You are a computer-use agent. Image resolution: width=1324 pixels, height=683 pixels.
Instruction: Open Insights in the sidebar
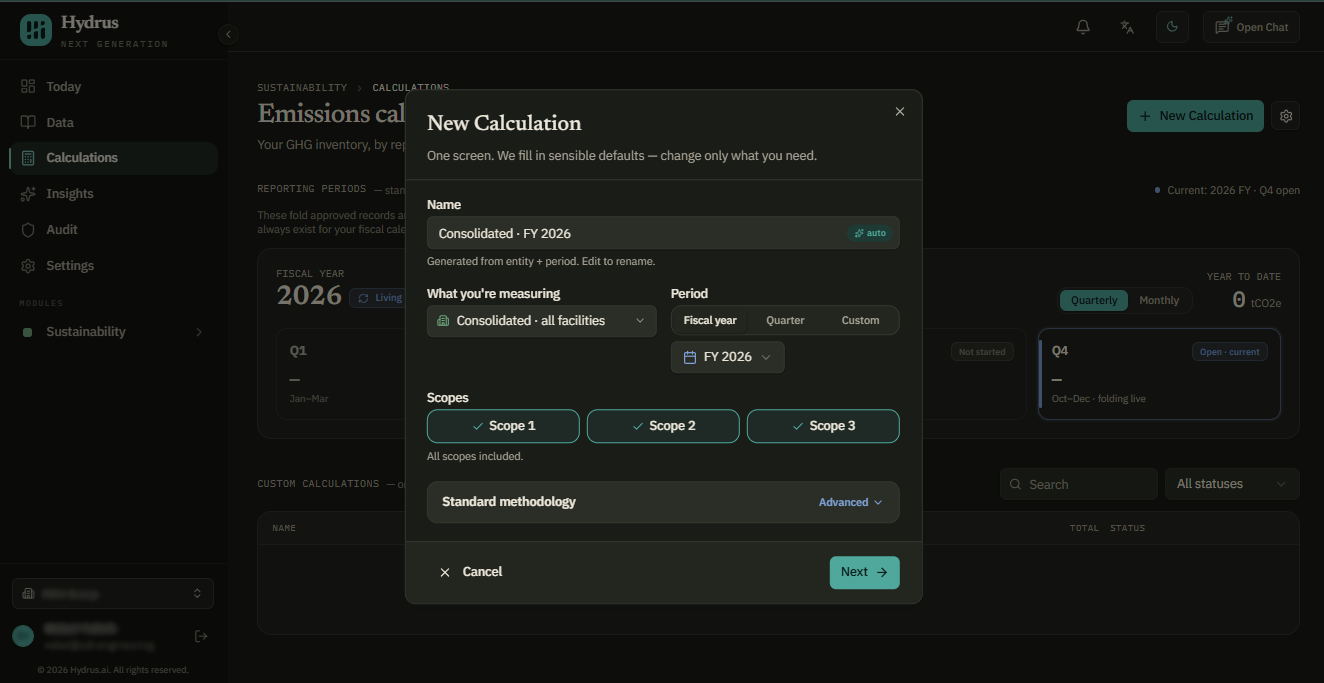113,194
